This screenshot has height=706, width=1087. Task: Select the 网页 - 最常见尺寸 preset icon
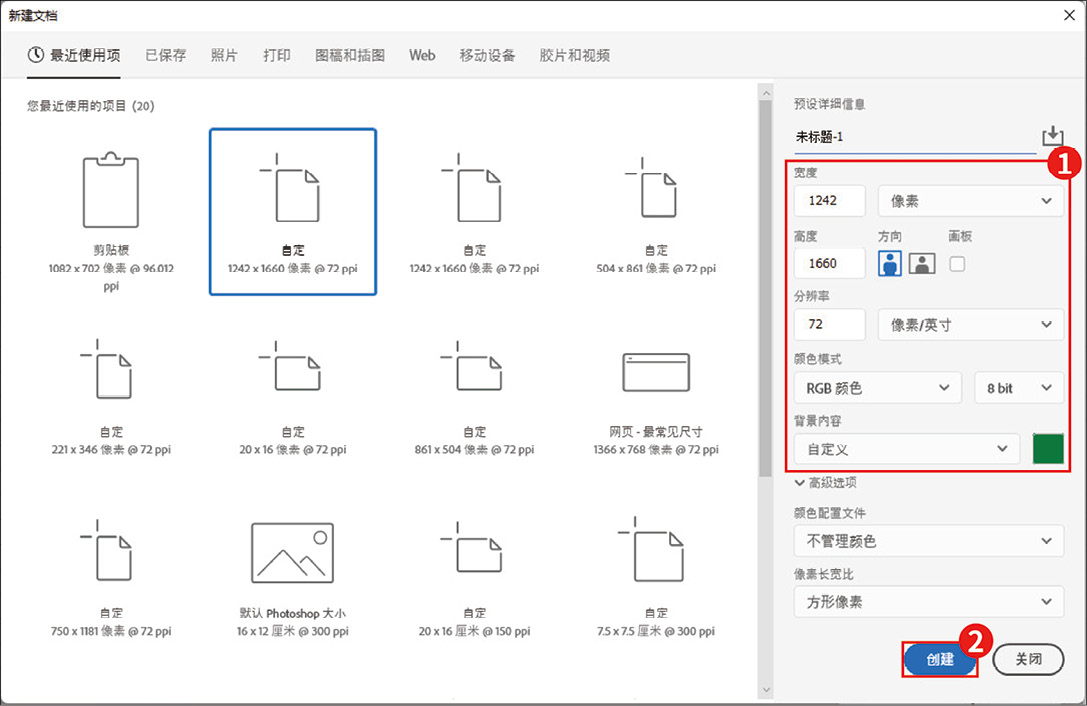point(655,372)
